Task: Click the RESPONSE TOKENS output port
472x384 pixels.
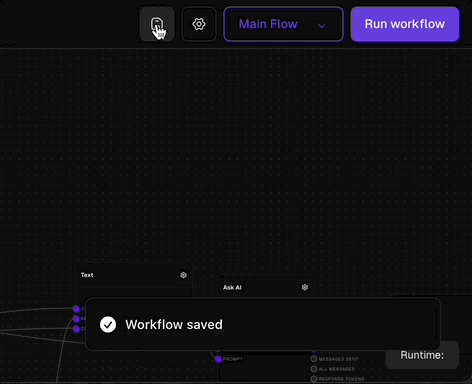Action: (314, 379)
